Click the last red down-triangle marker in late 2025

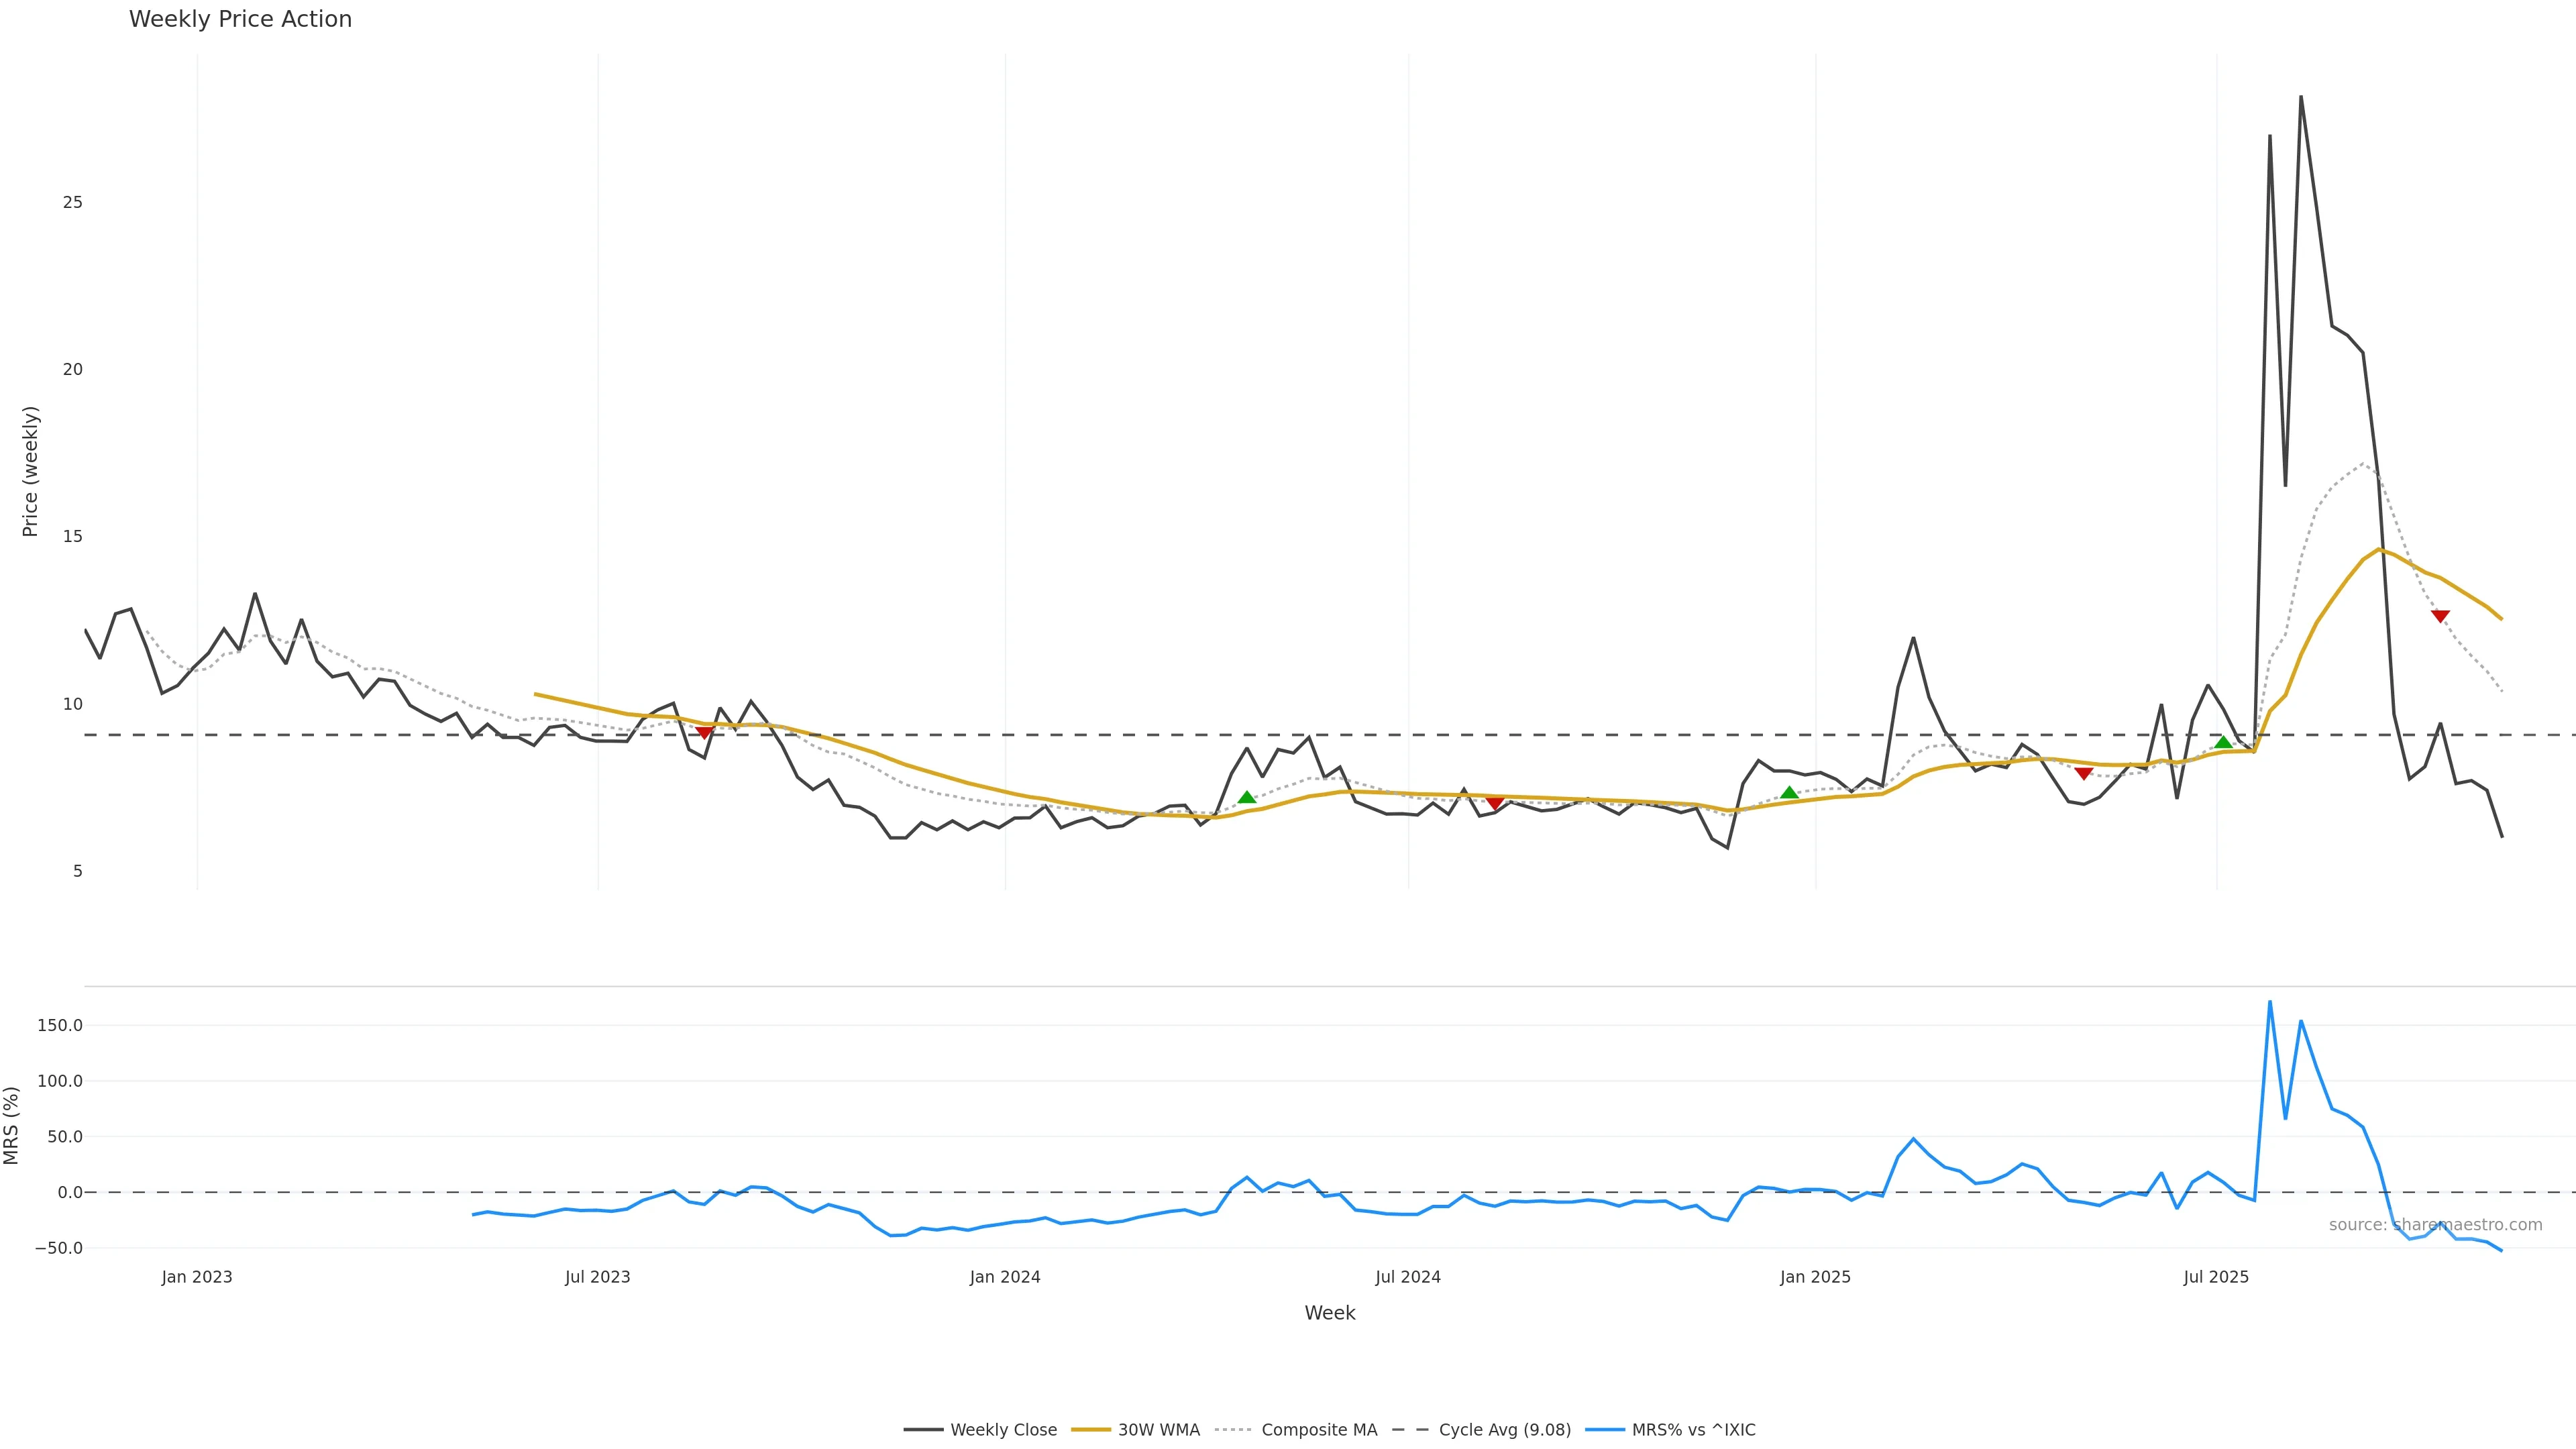[2440, 616]
